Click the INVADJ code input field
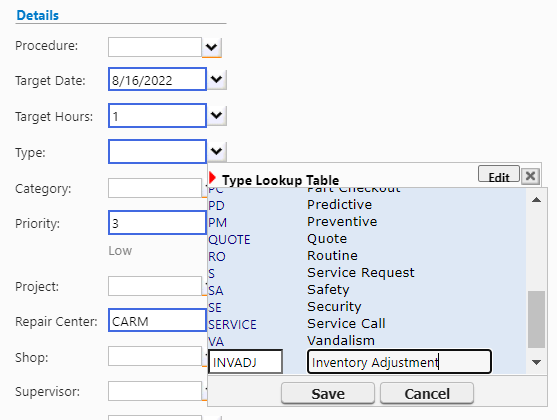 pyautogui.click(x=245, y=362)
